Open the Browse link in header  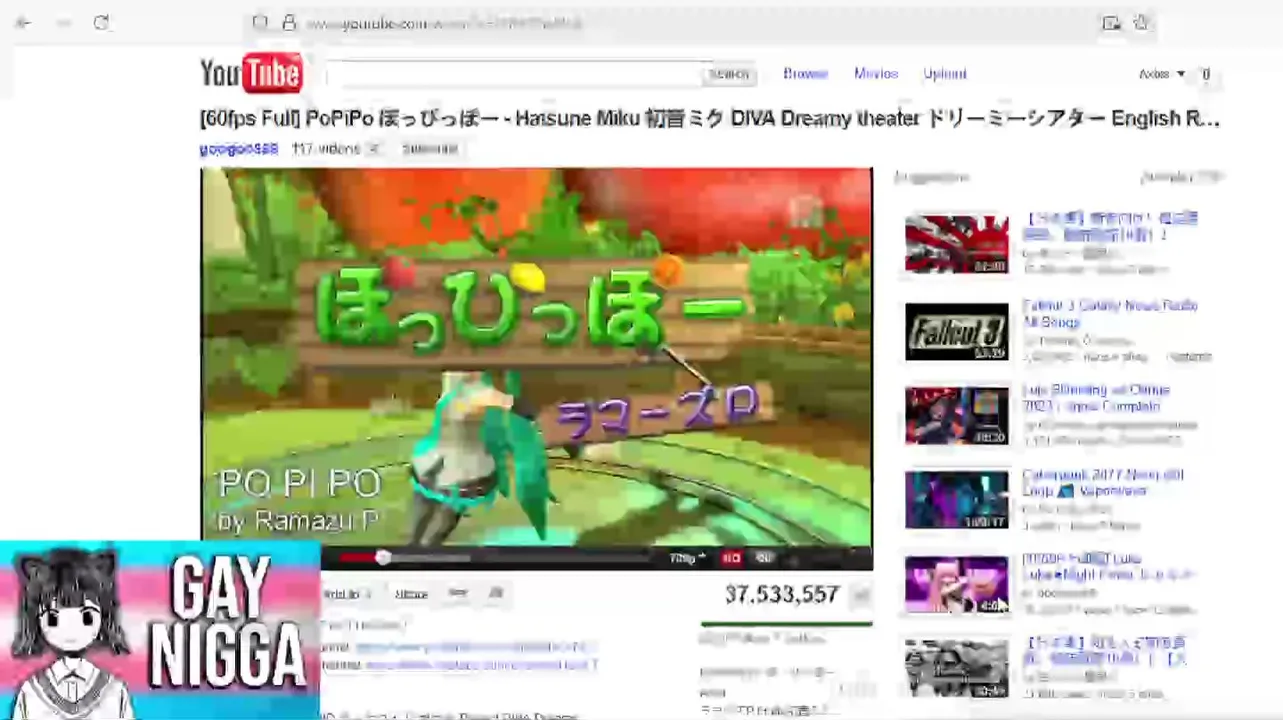[x=805, y=74]
